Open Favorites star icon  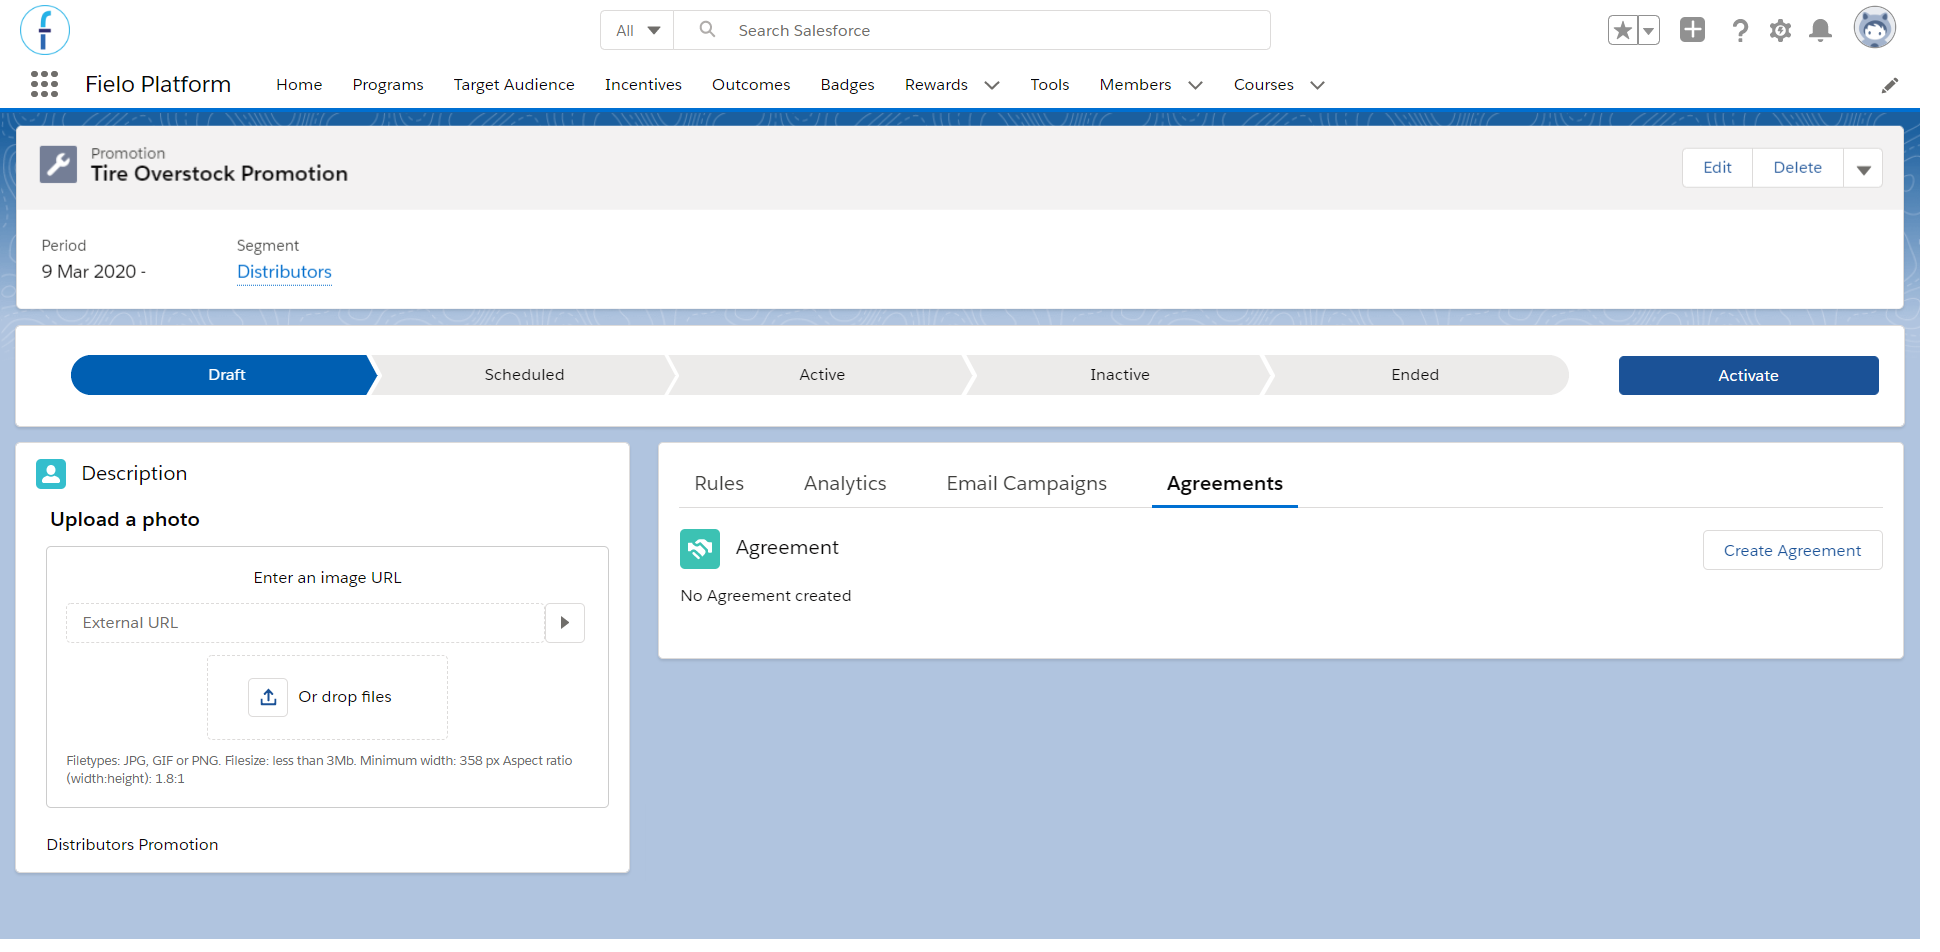coord(1622,30)
